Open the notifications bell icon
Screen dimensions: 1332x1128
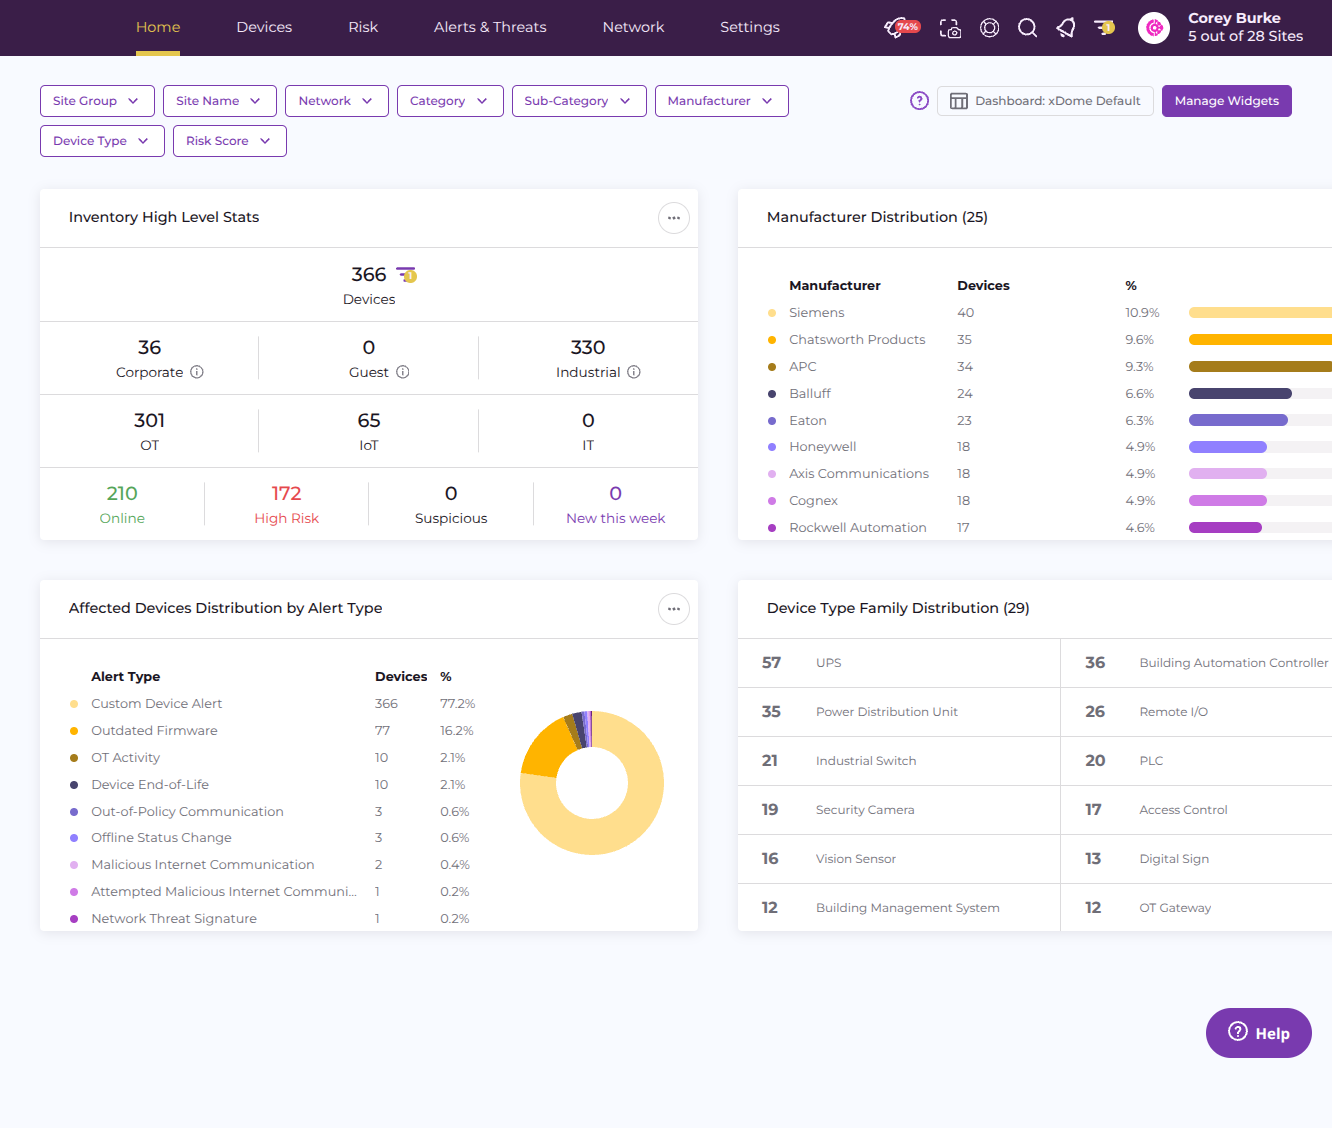[1066, 28]
